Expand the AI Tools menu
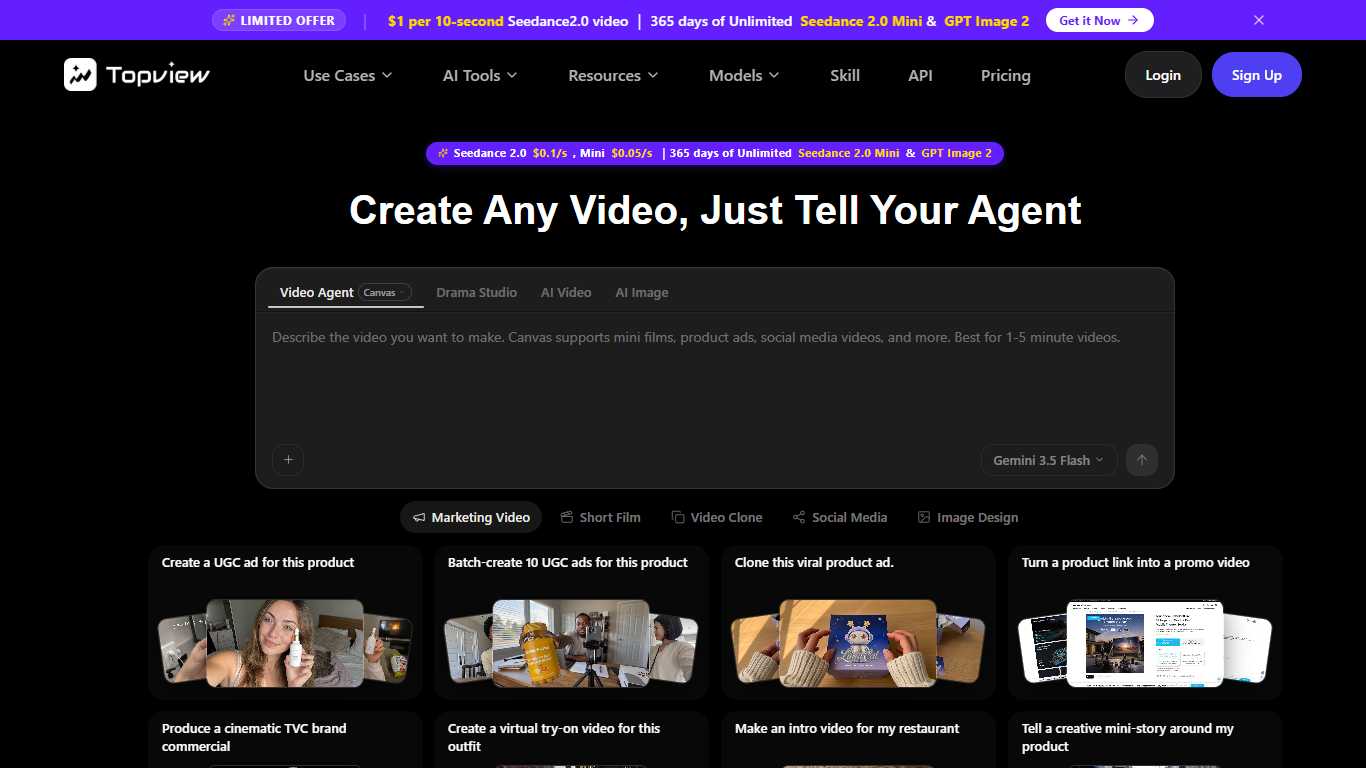The height and width of the screenshot is (768, 1366). pyautogui.click(x=480, y=75)
